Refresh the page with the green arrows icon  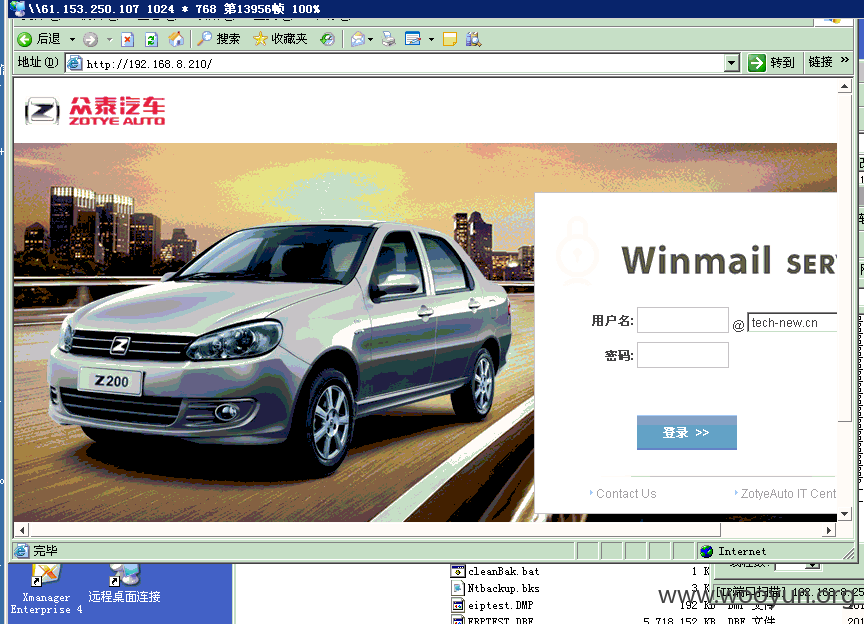point(152,39)
